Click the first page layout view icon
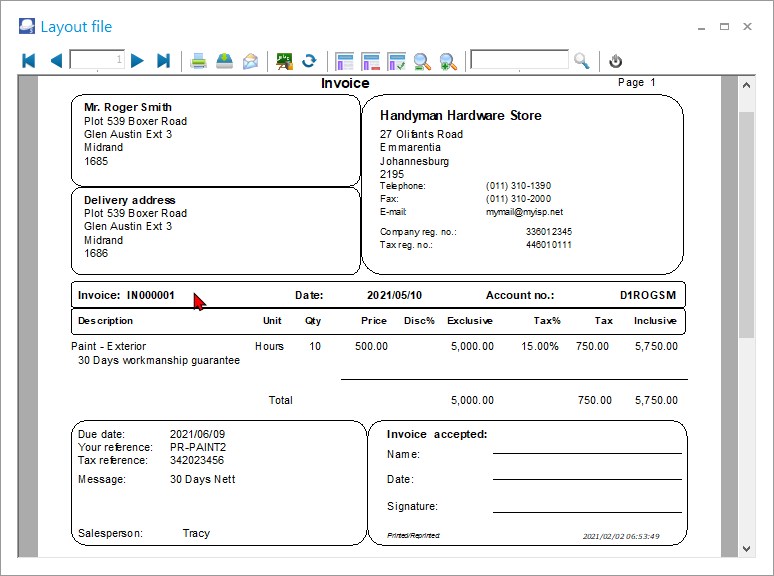This screenshot has height=576, width=774. coord(345,61)
